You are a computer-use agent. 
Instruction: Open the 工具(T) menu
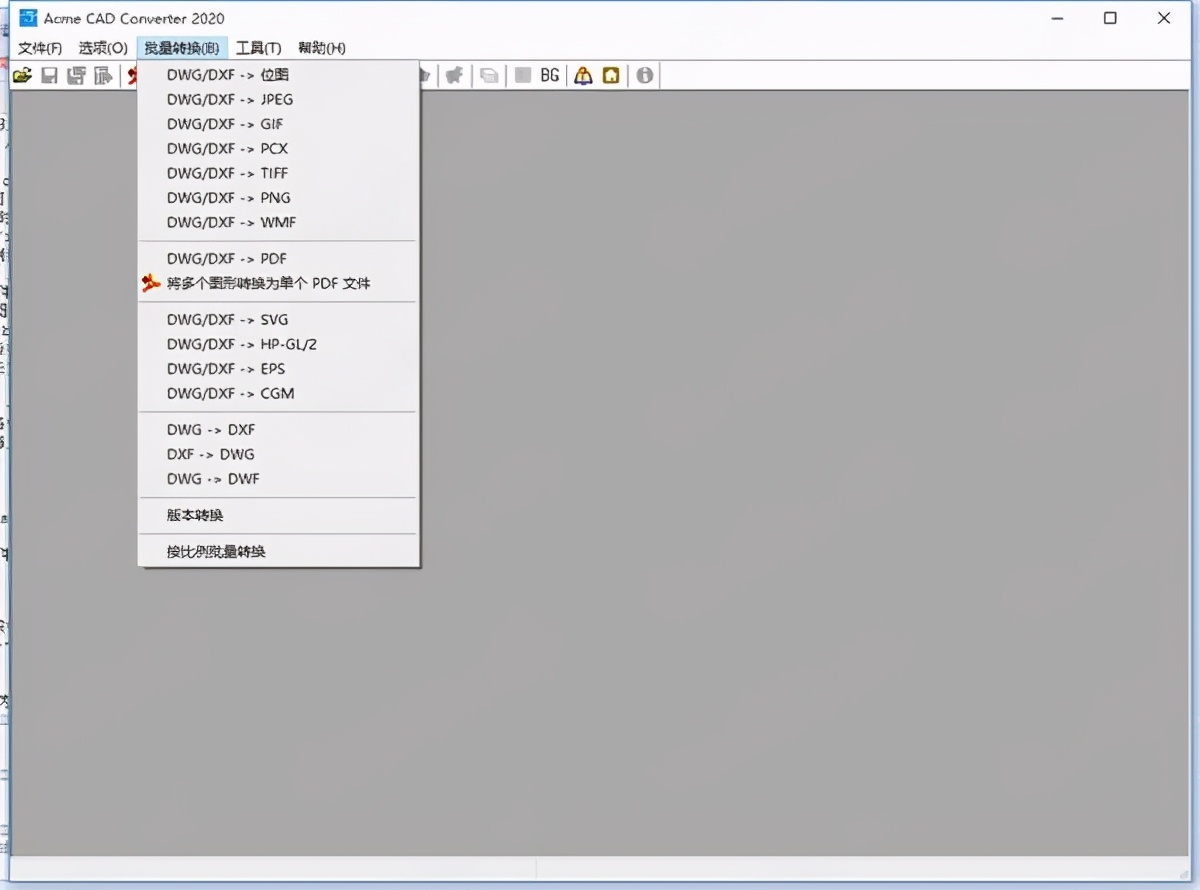(x=258, y=48)
